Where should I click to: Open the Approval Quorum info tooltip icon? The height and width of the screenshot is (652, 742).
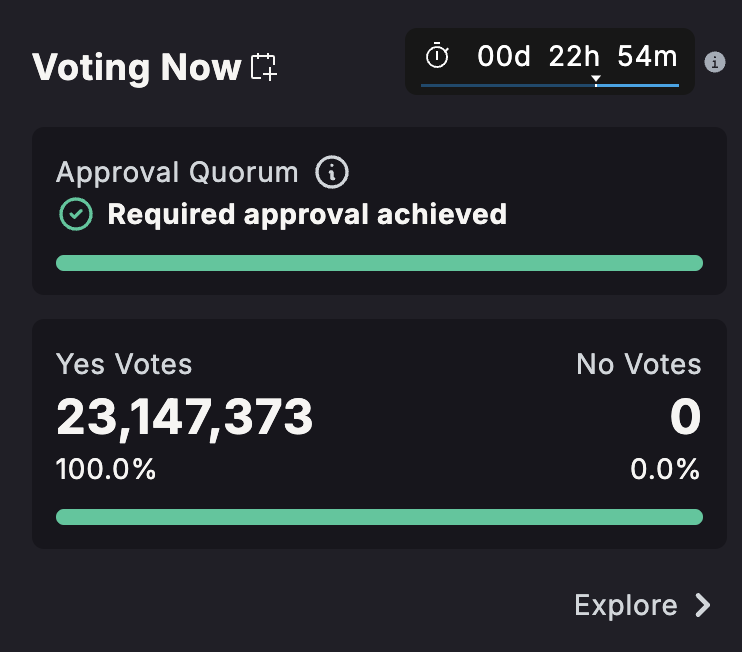pyautogui.click(x=332, y=173)
